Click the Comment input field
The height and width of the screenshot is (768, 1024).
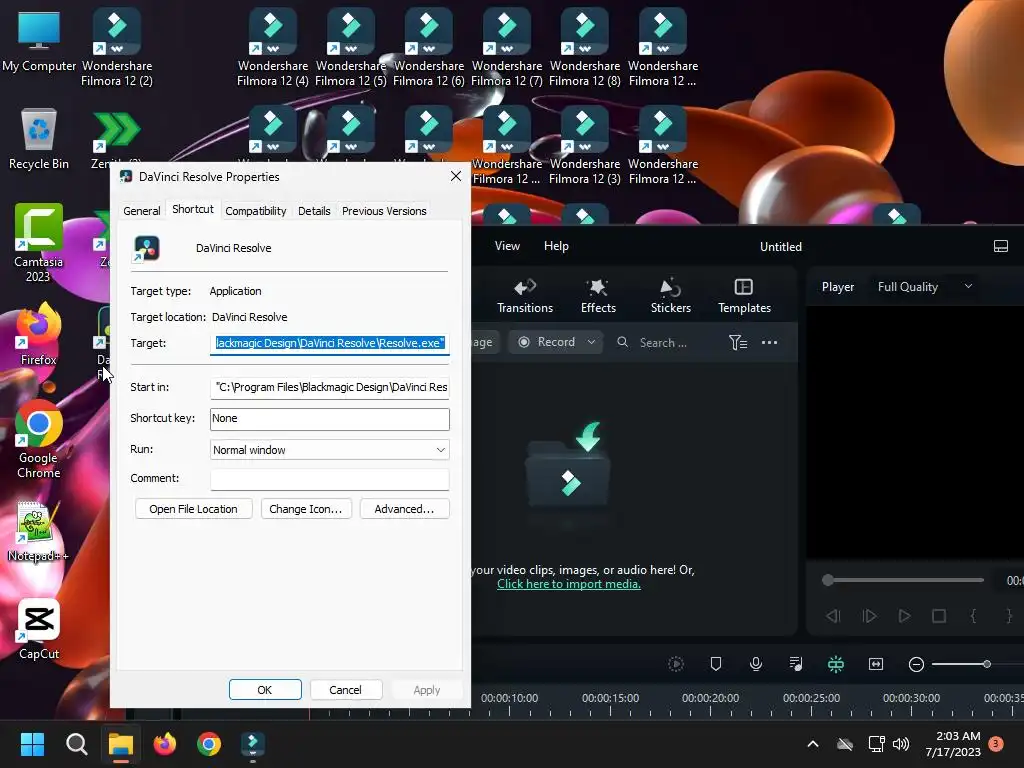330,479
